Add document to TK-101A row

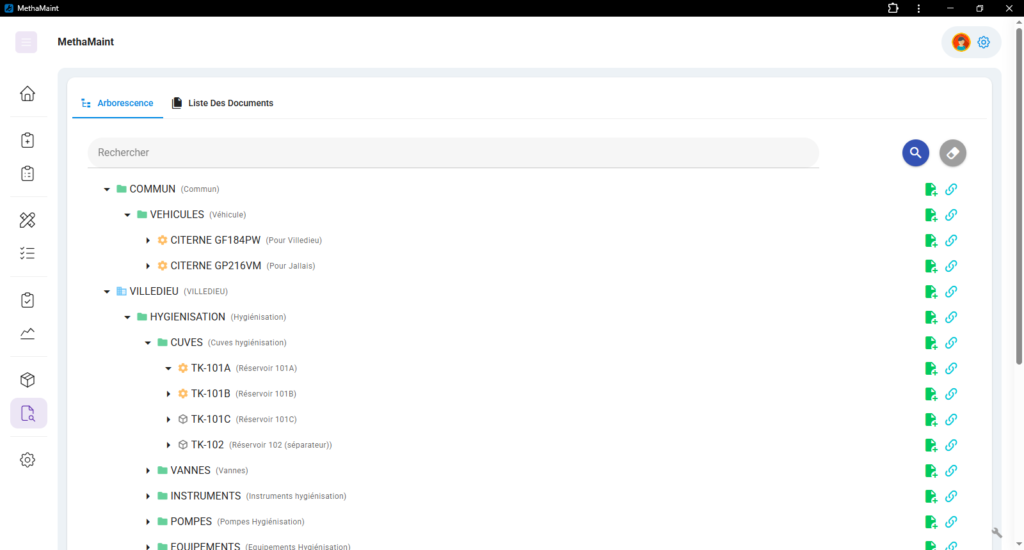point(931,368)
